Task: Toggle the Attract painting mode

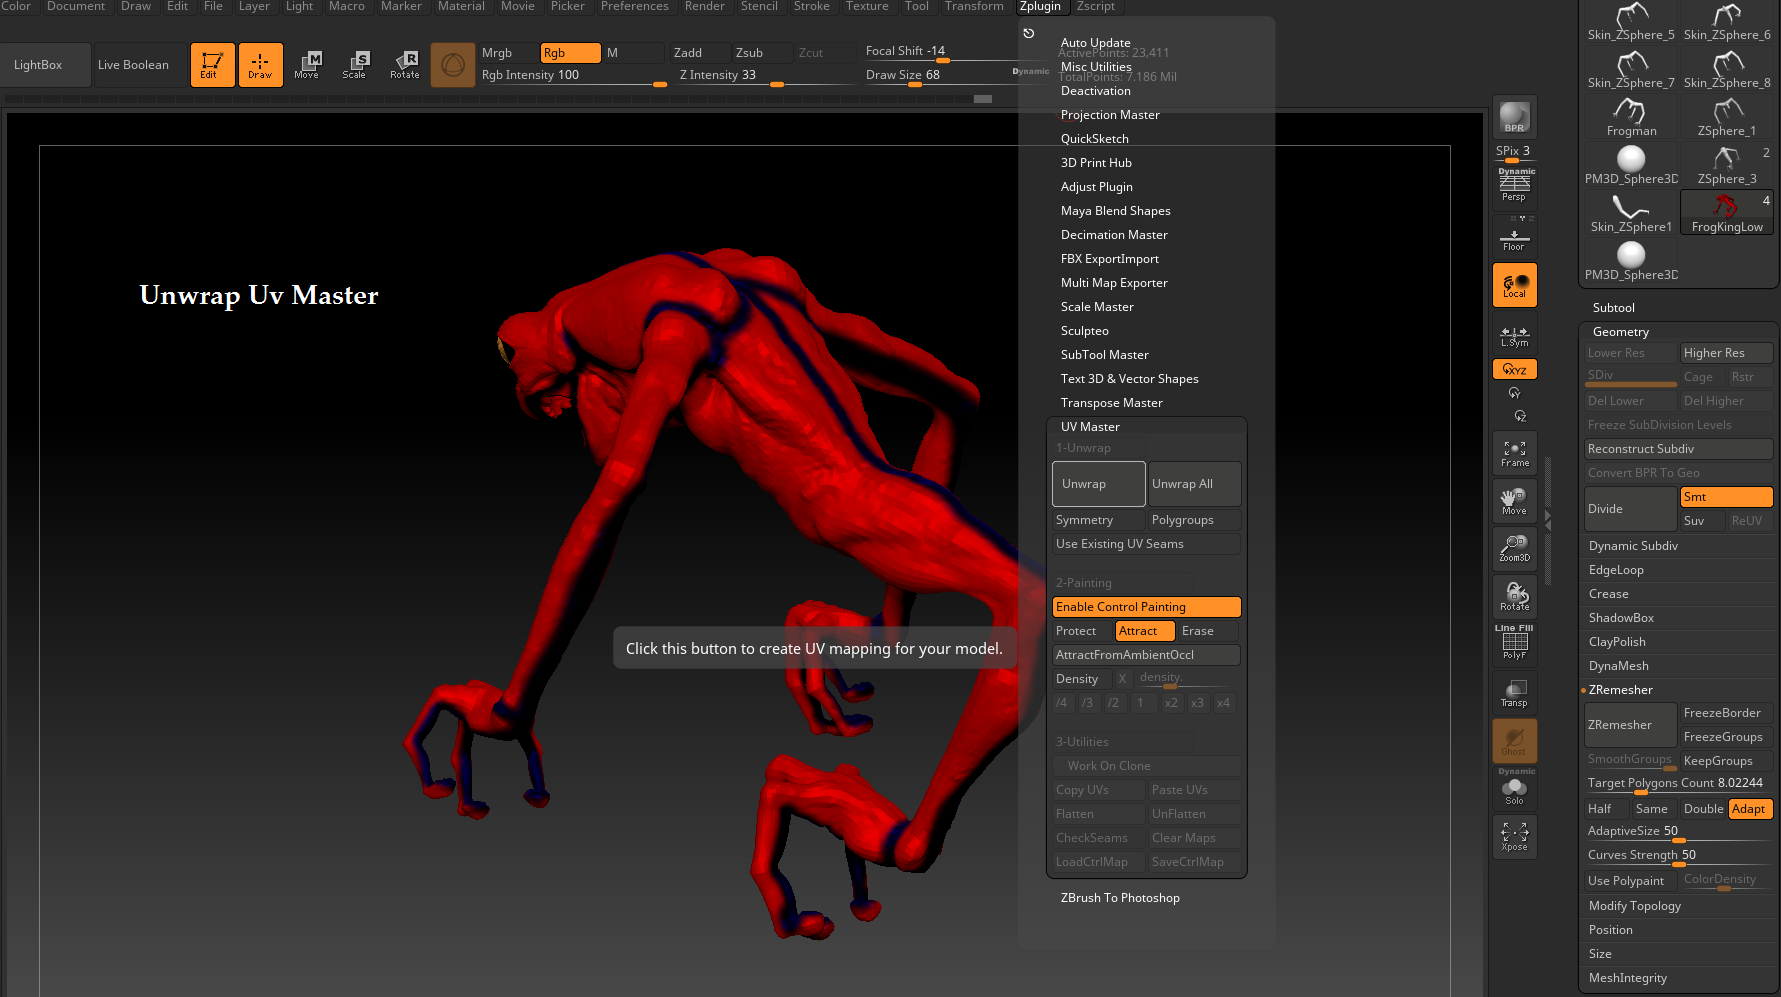Action: click(x=1145, y=631)
